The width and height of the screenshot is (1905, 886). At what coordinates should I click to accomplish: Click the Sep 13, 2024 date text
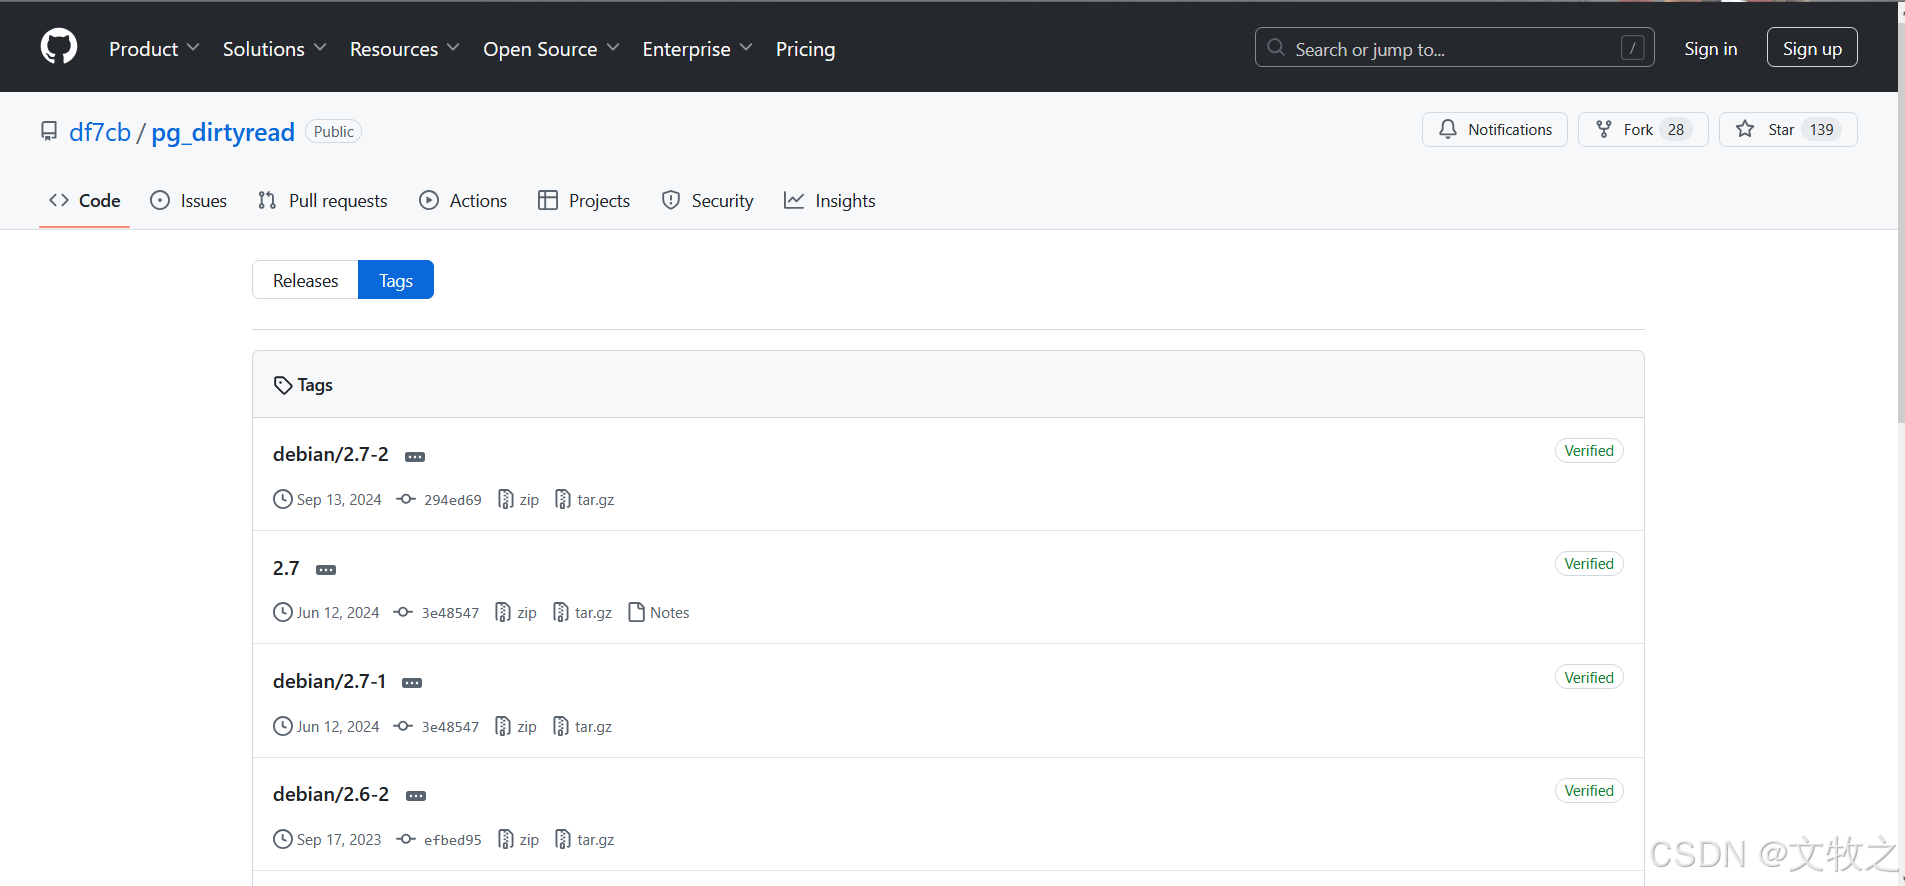pos(339,500)
